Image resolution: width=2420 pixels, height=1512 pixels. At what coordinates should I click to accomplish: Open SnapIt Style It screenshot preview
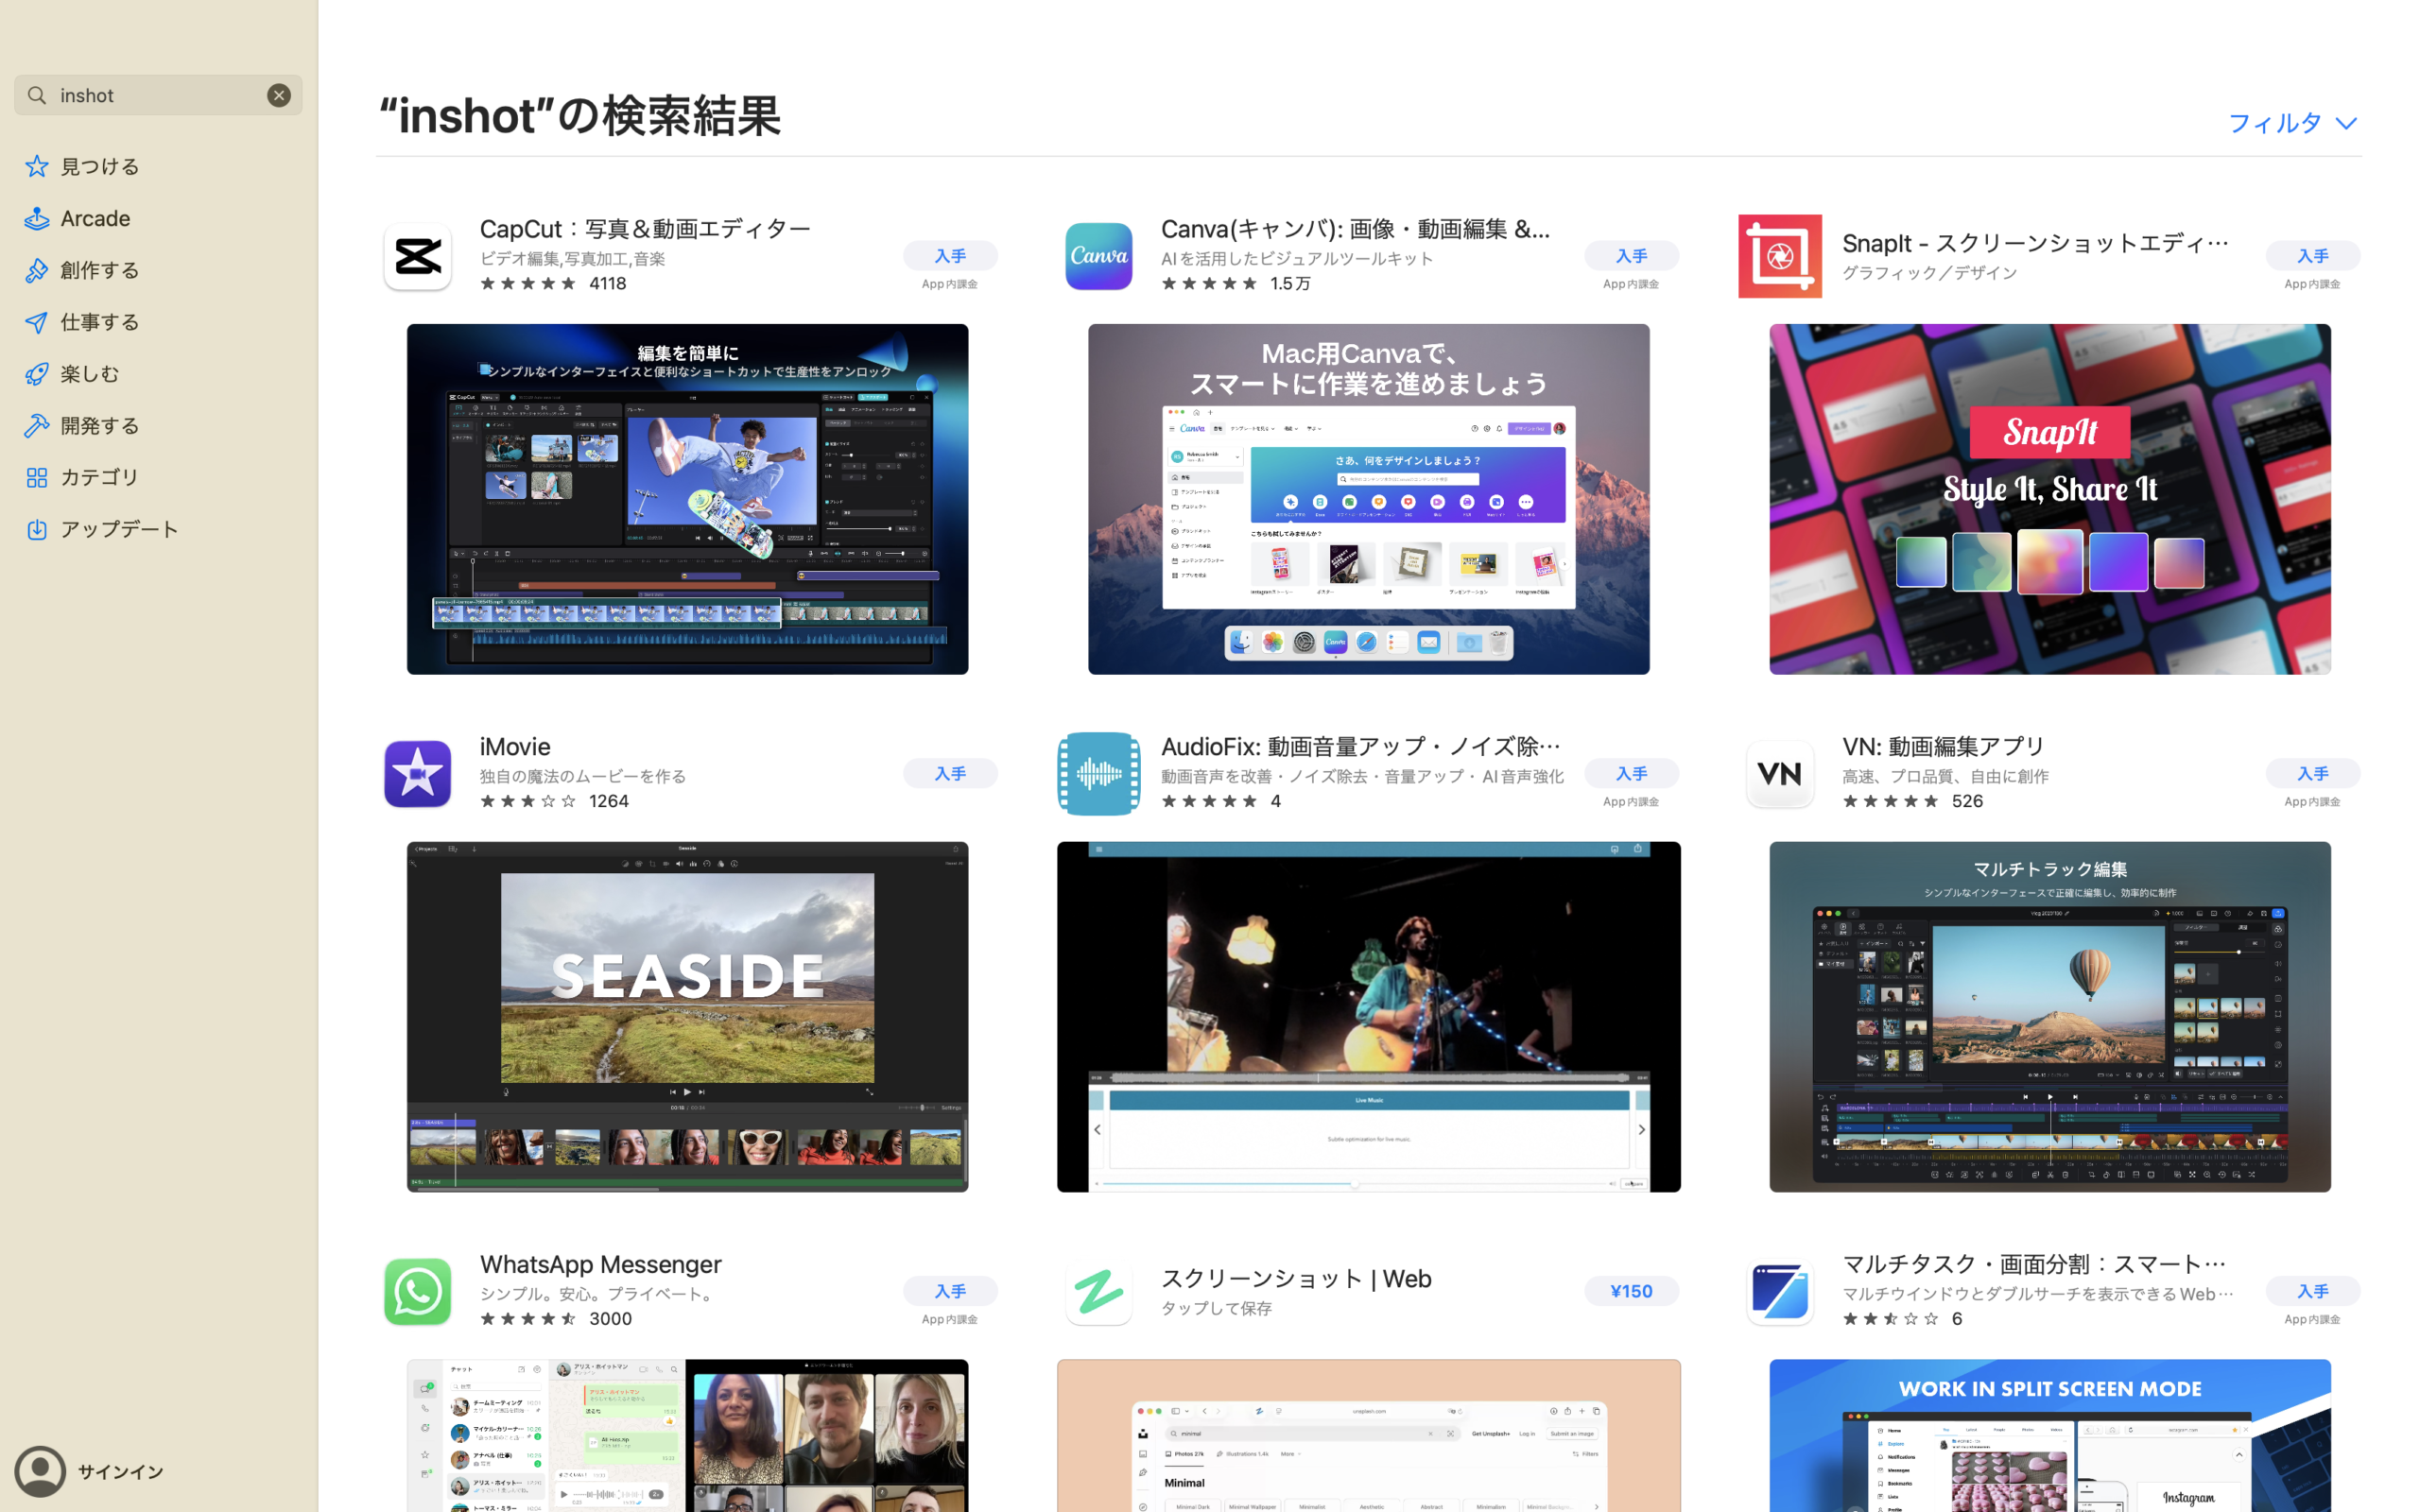2049,499
